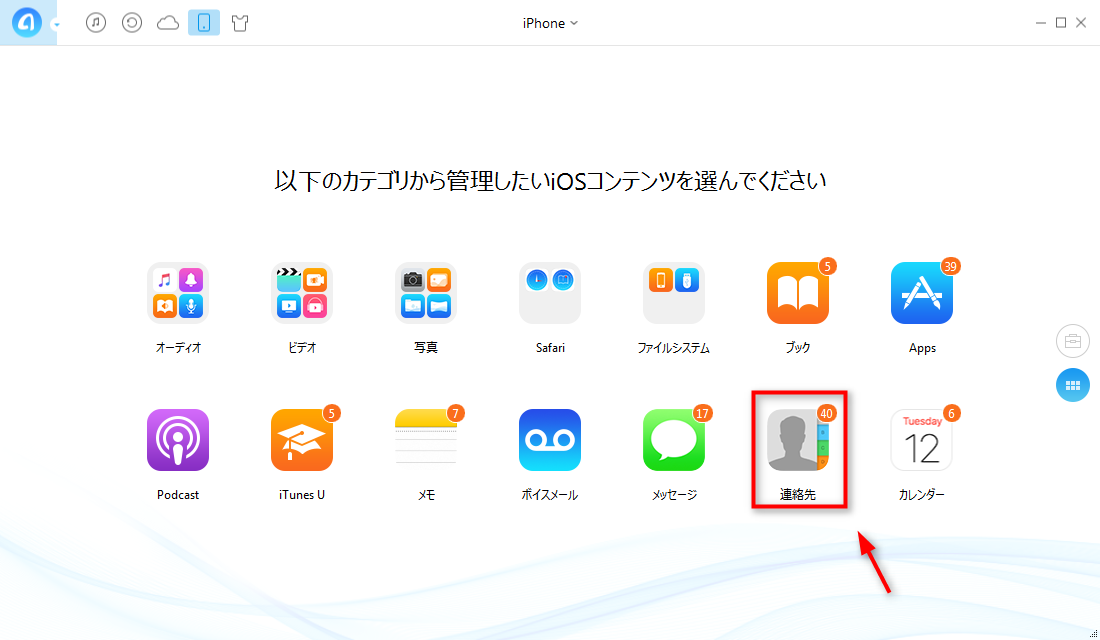1100x640 pixels.
Task: Open the カレンダー (Calendar) category
Action: pos(922,440)
